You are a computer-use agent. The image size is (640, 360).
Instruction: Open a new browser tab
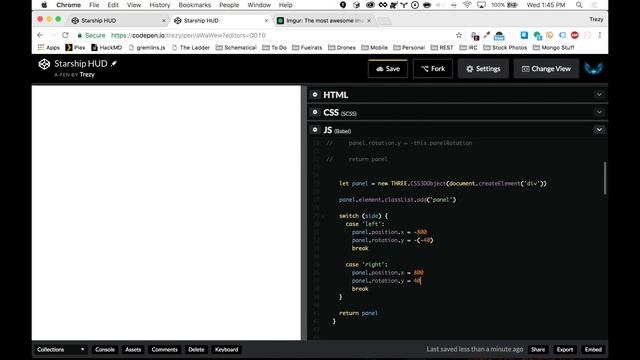(x=384, y=21)
